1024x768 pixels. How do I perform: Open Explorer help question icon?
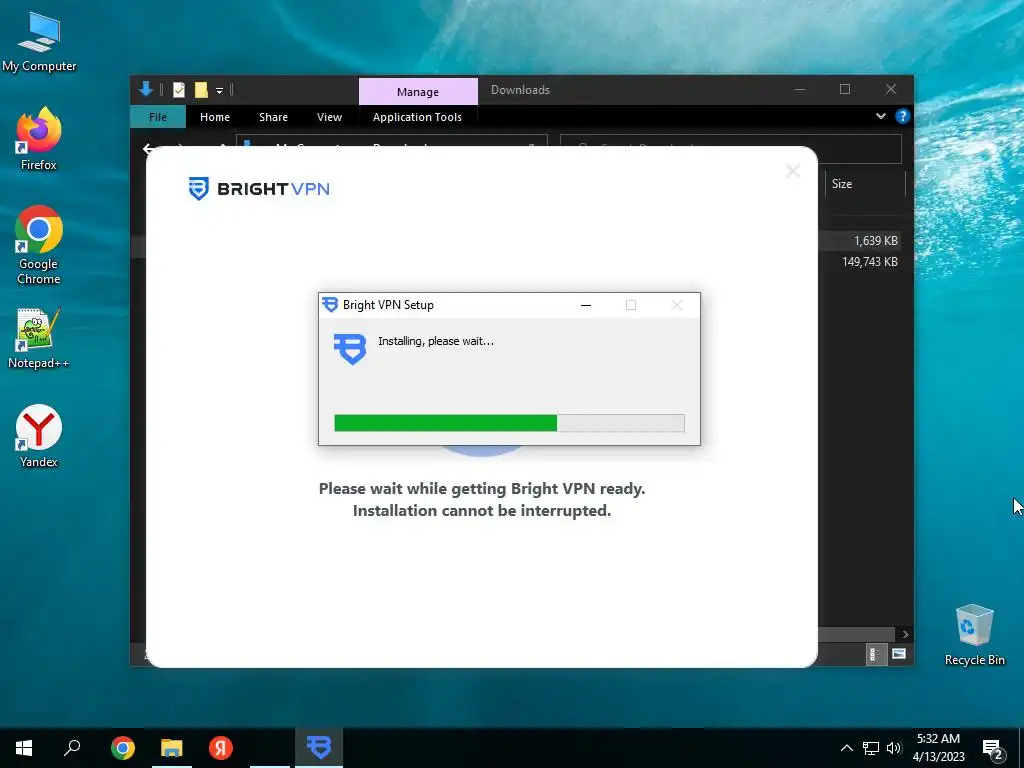903,116
